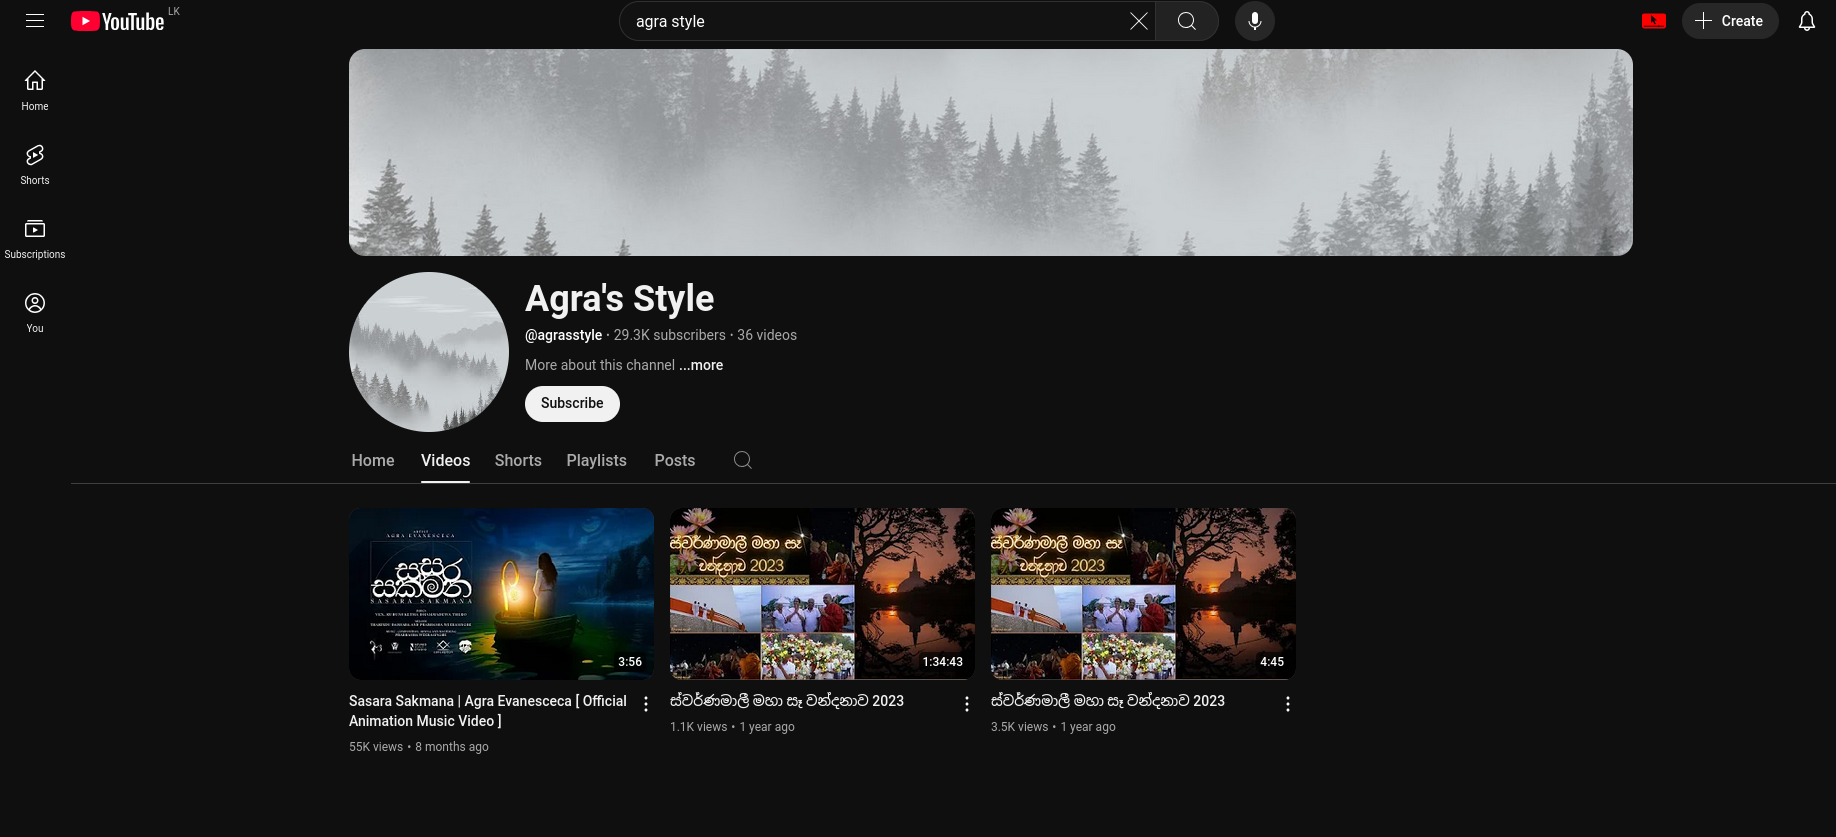1836x837 pixels.
Task: Open Subscriptions in the sidebar
Action: [x=35, y=238]
